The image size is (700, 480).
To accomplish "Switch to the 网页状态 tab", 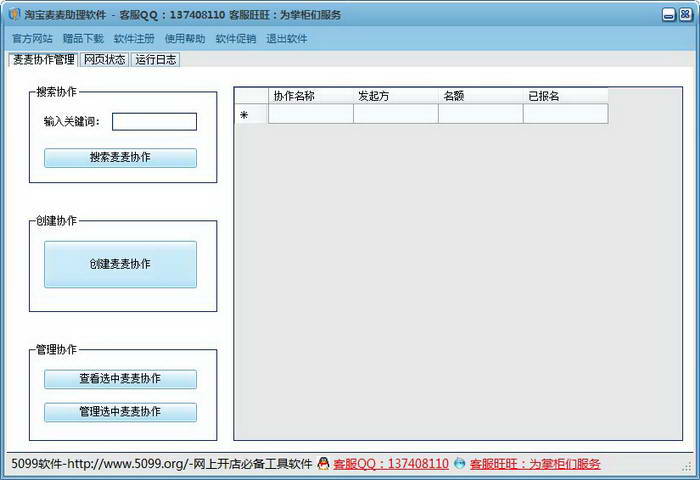I will pos(104,59).
